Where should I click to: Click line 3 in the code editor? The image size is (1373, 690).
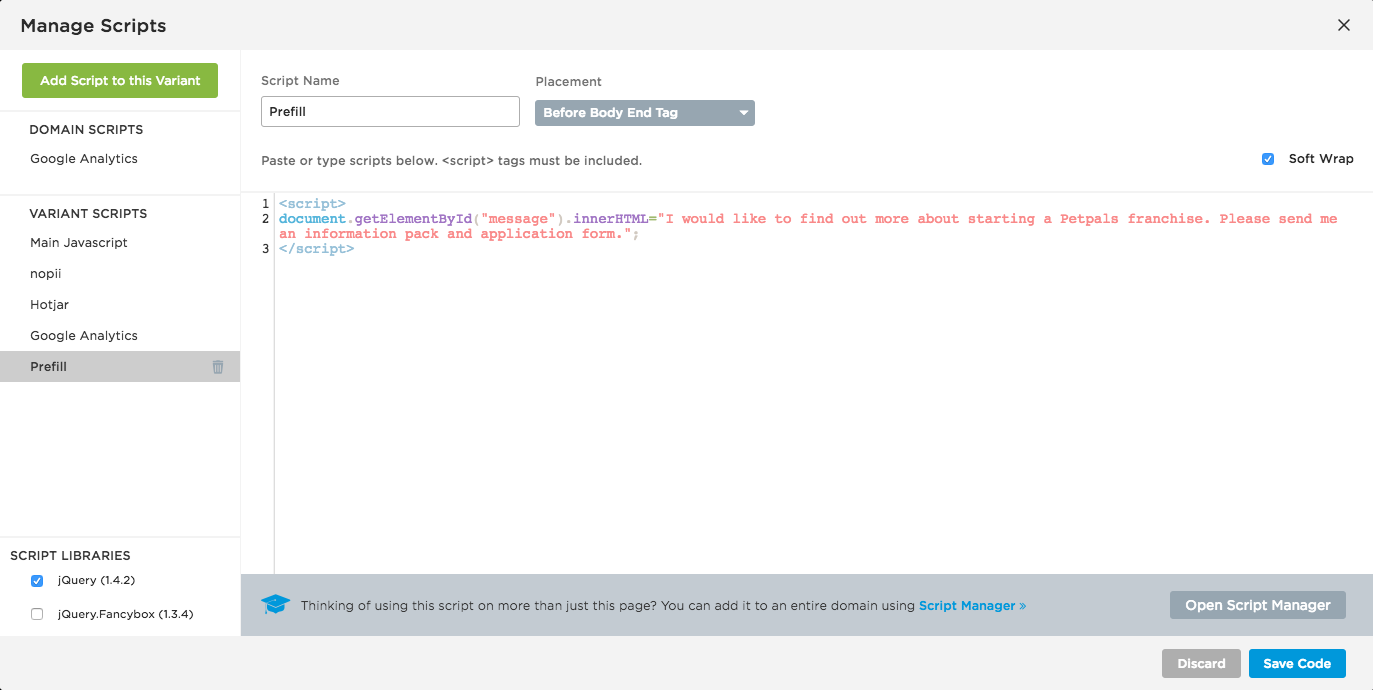316,249
